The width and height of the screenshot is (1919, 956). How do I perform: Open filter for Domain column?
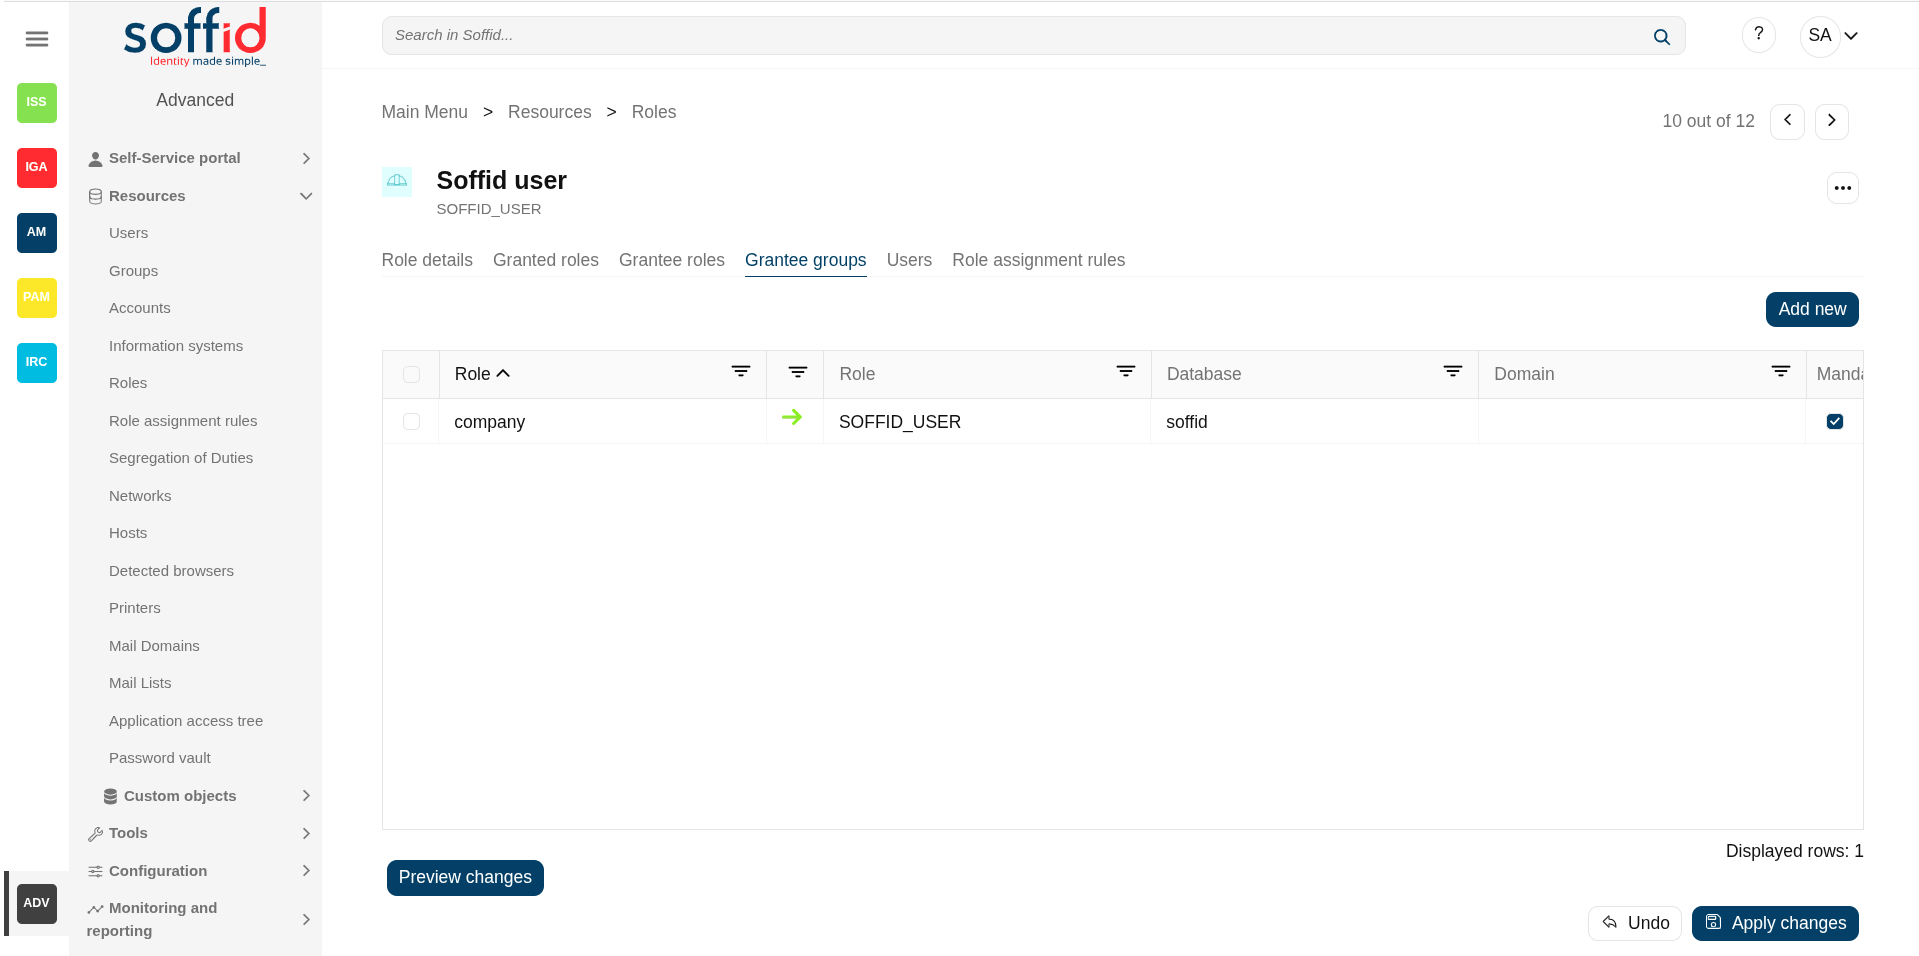[x=1781, y=372]
